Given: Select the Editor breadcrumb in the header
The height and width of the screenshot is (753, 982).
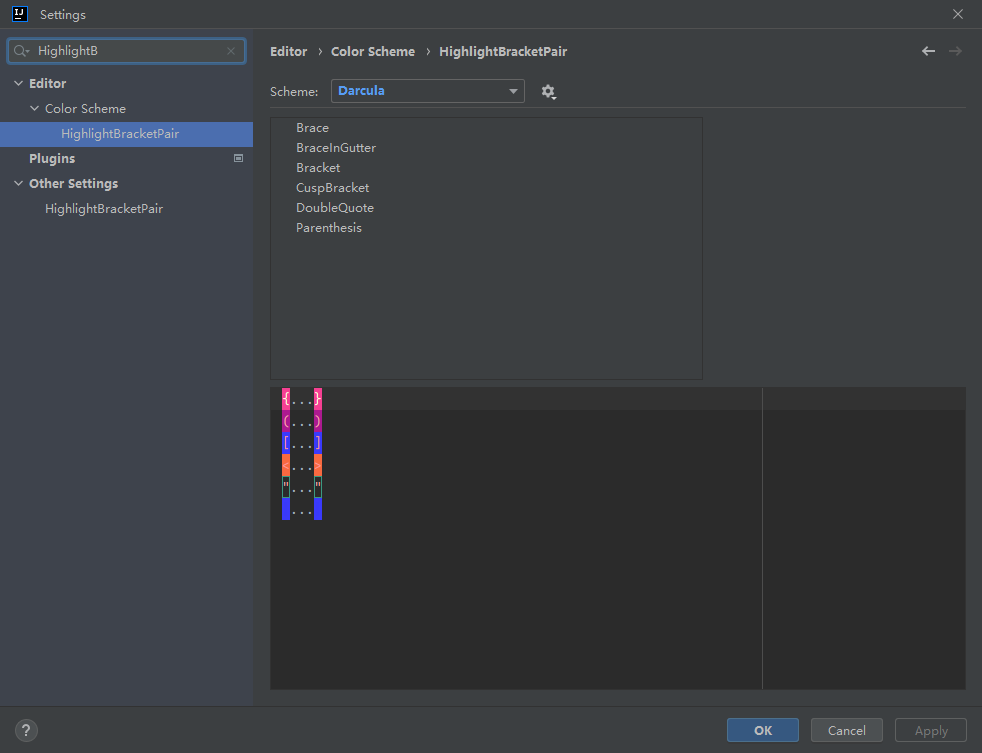Looking at the screenshot, I should pos(288,51).
